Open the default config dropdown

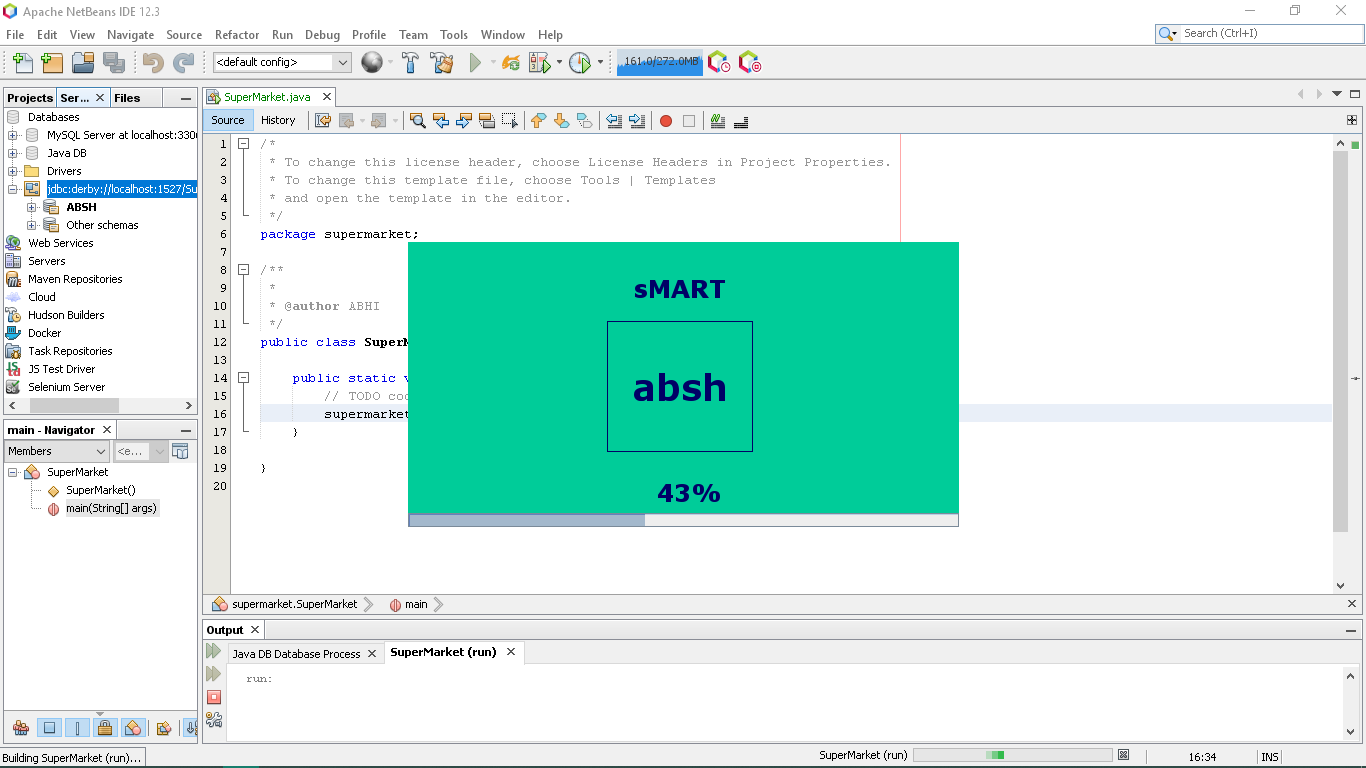point(343,61)
